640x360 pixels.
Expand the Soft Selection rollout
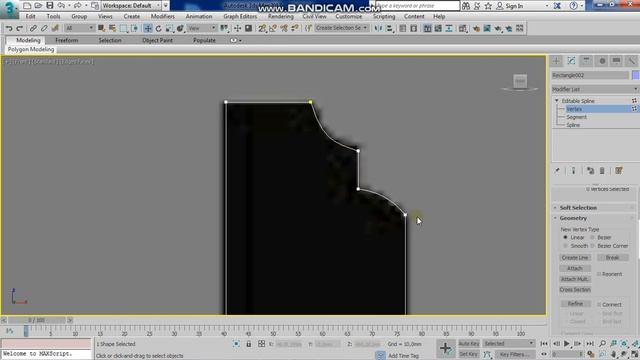[x=578, y=208]
